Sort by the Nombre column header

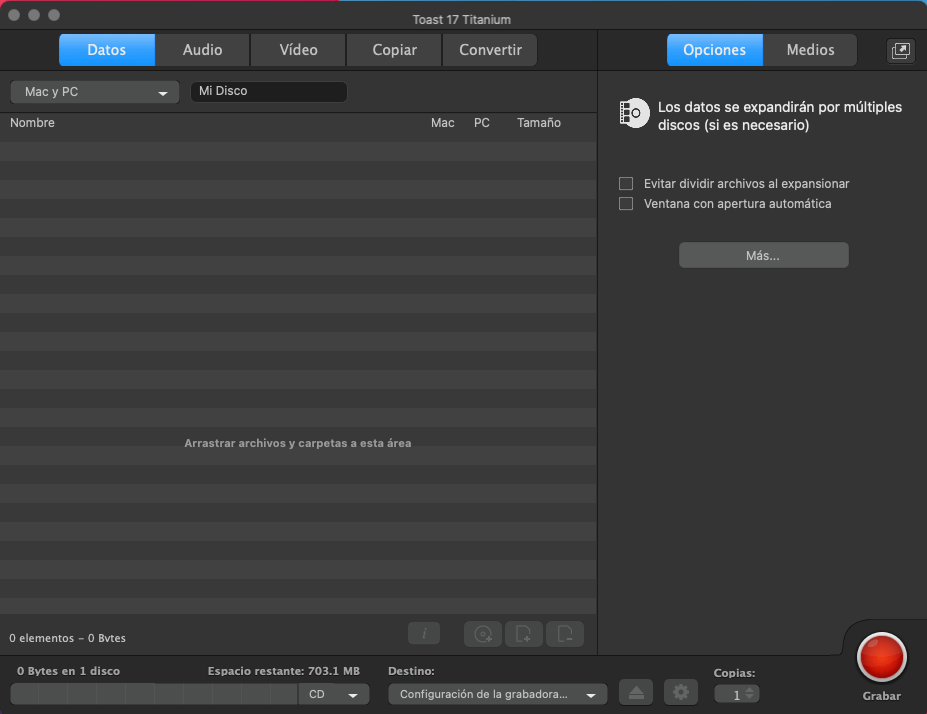33,123
